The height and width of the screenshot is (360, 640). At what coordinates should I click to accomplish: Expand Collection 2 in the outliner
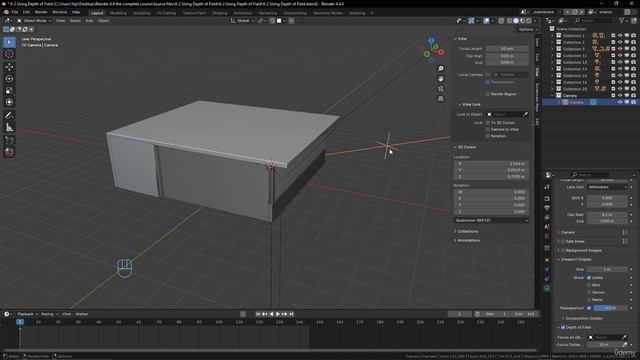(x=553, y=42)
